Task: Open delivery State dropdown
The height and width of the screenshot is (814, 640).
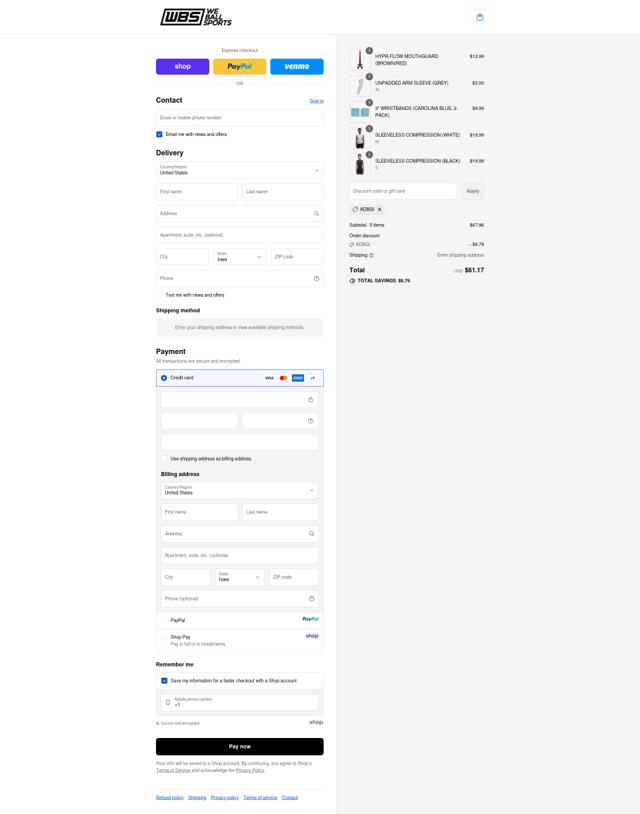Action: pos(239,257)
